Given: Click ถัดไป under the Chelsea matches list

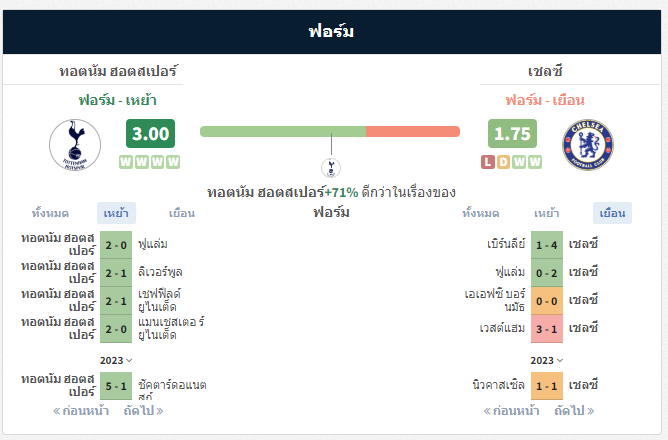Looking at the screenshot, I should pyautogui.click(x=574, y=411).
